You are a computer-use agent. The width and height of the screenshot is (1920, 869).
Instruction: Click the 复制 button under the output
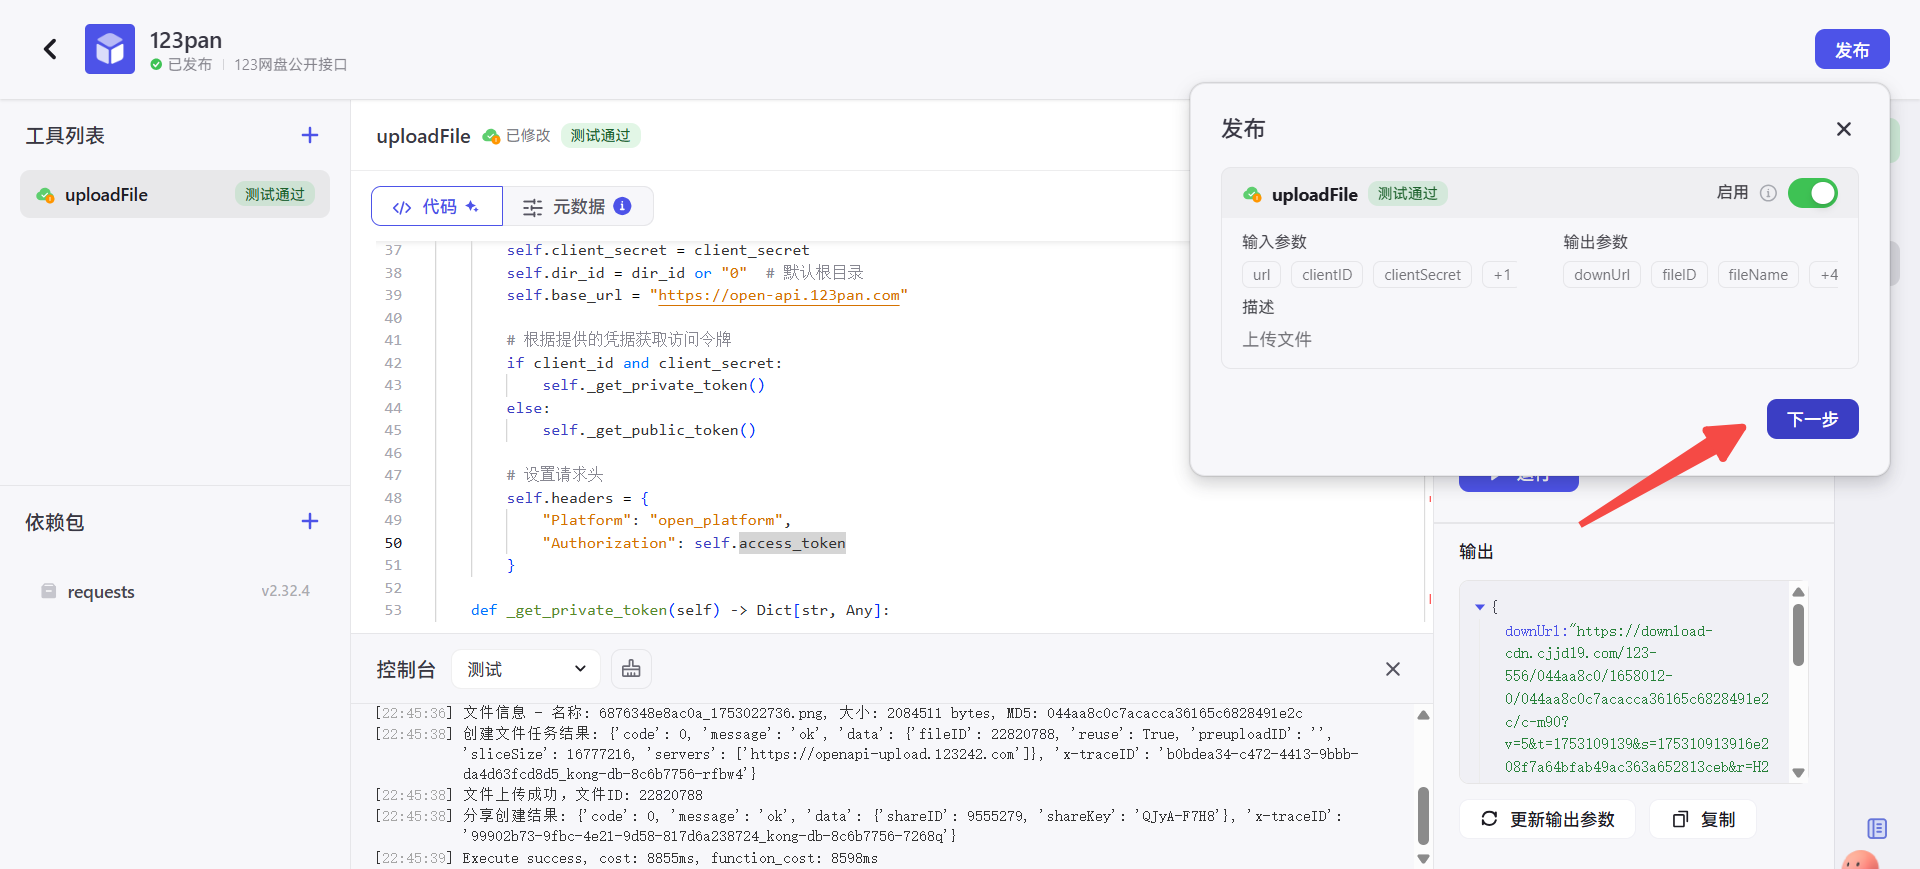[x=1703, y=819]
